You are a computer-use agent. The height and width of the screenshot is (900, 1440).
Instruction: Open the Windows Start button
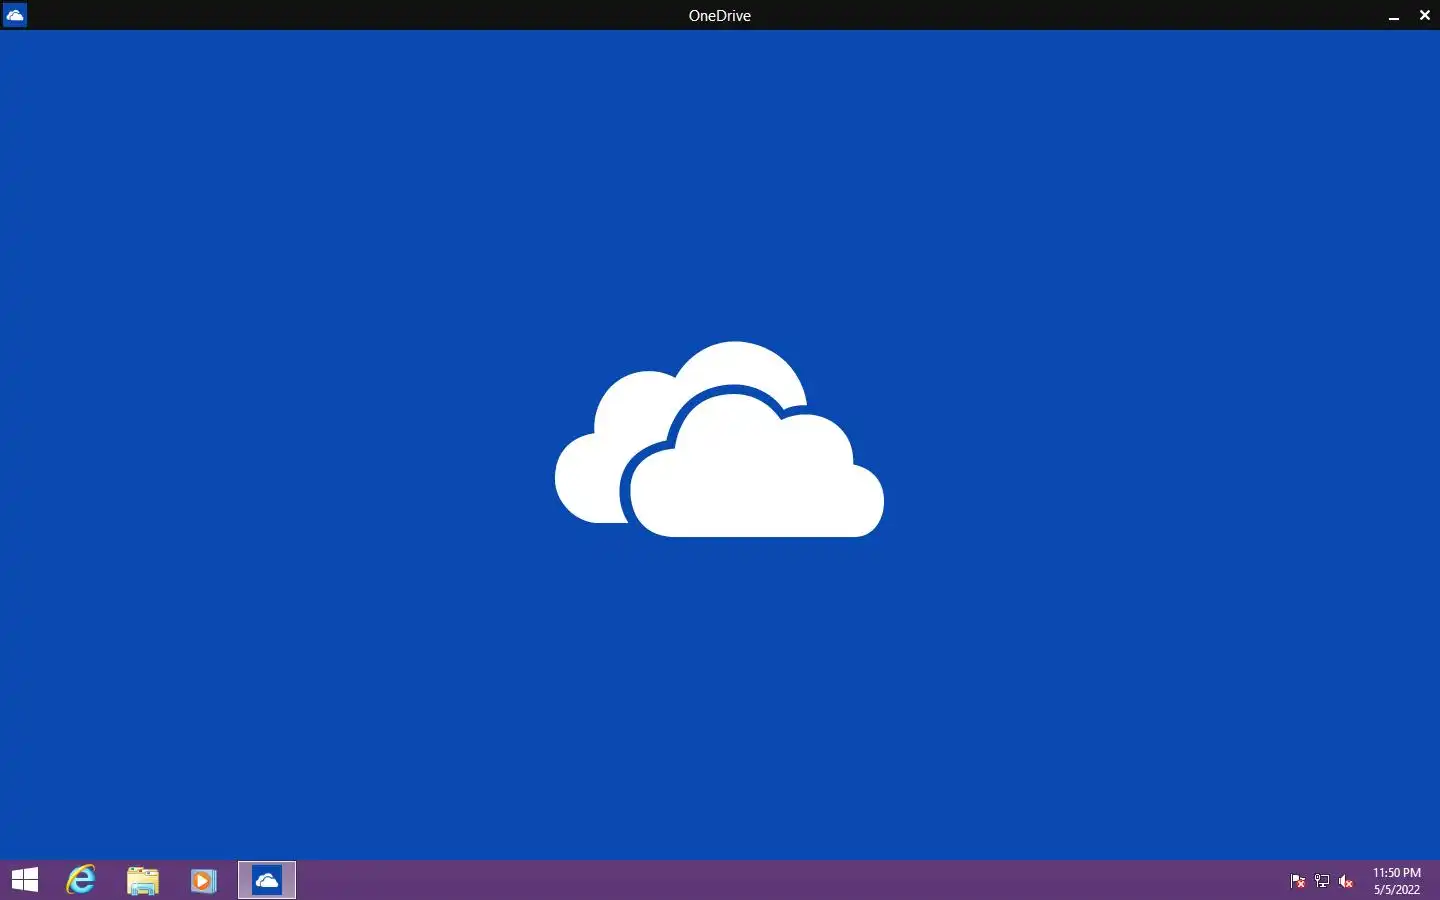point(25,880)
